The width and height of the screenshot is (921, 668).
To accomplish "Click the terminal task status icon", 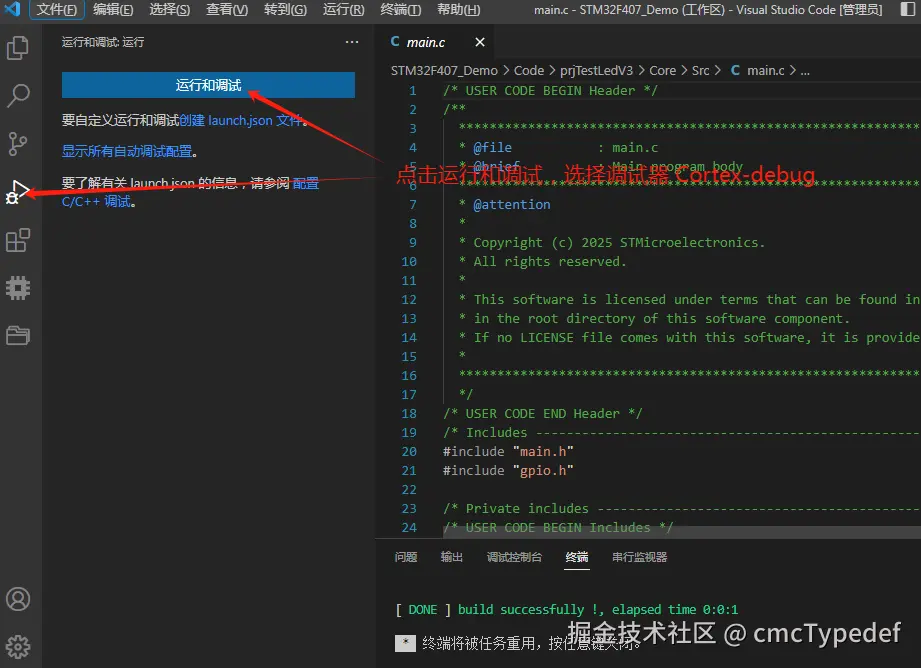I will pos(405,643).
